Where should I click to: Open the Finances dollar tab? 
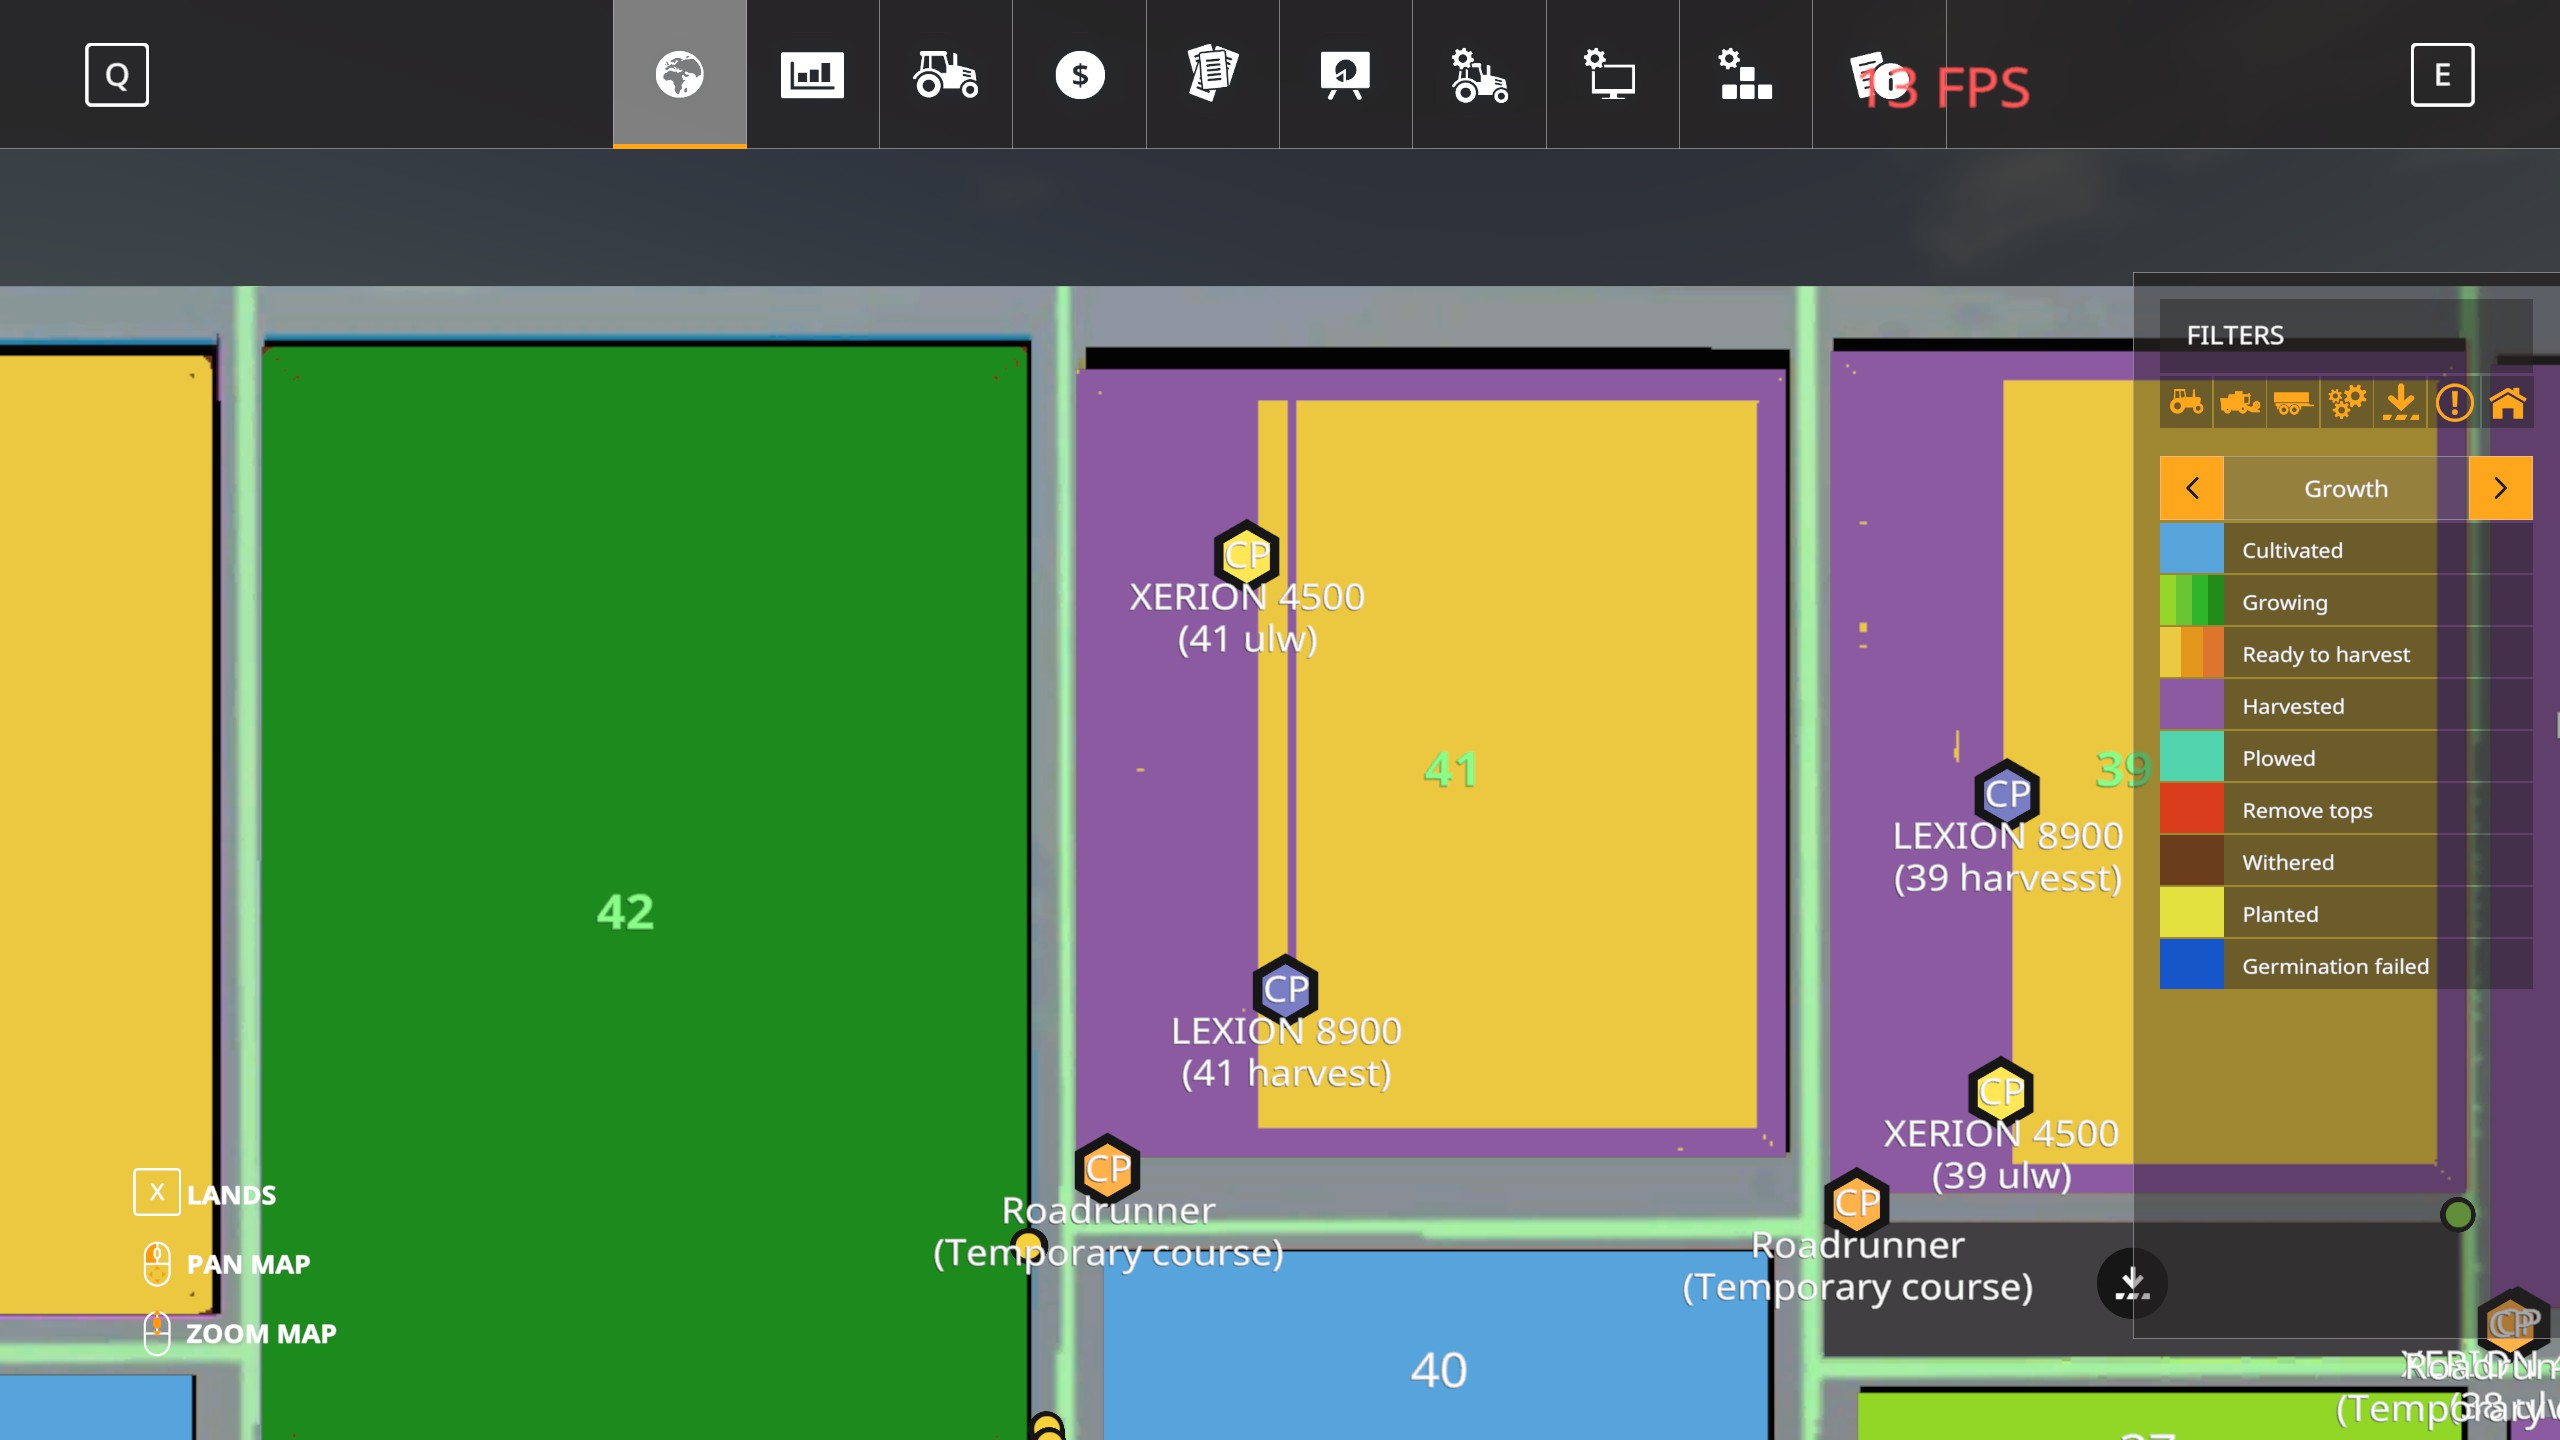[1079, 75]
